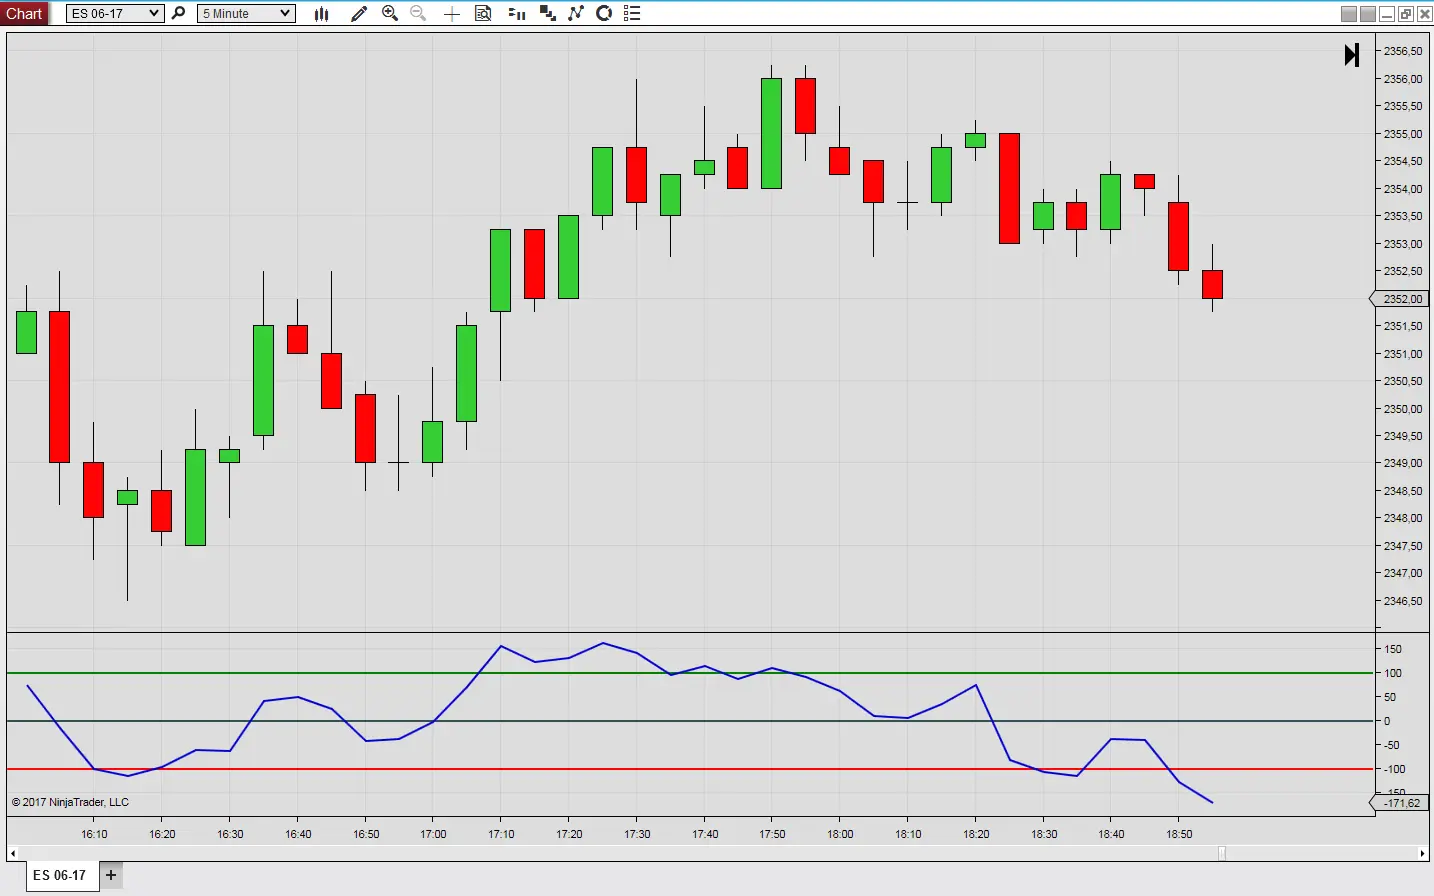
Task: Open the instrument search magnifier
Action: click(179, 13)
